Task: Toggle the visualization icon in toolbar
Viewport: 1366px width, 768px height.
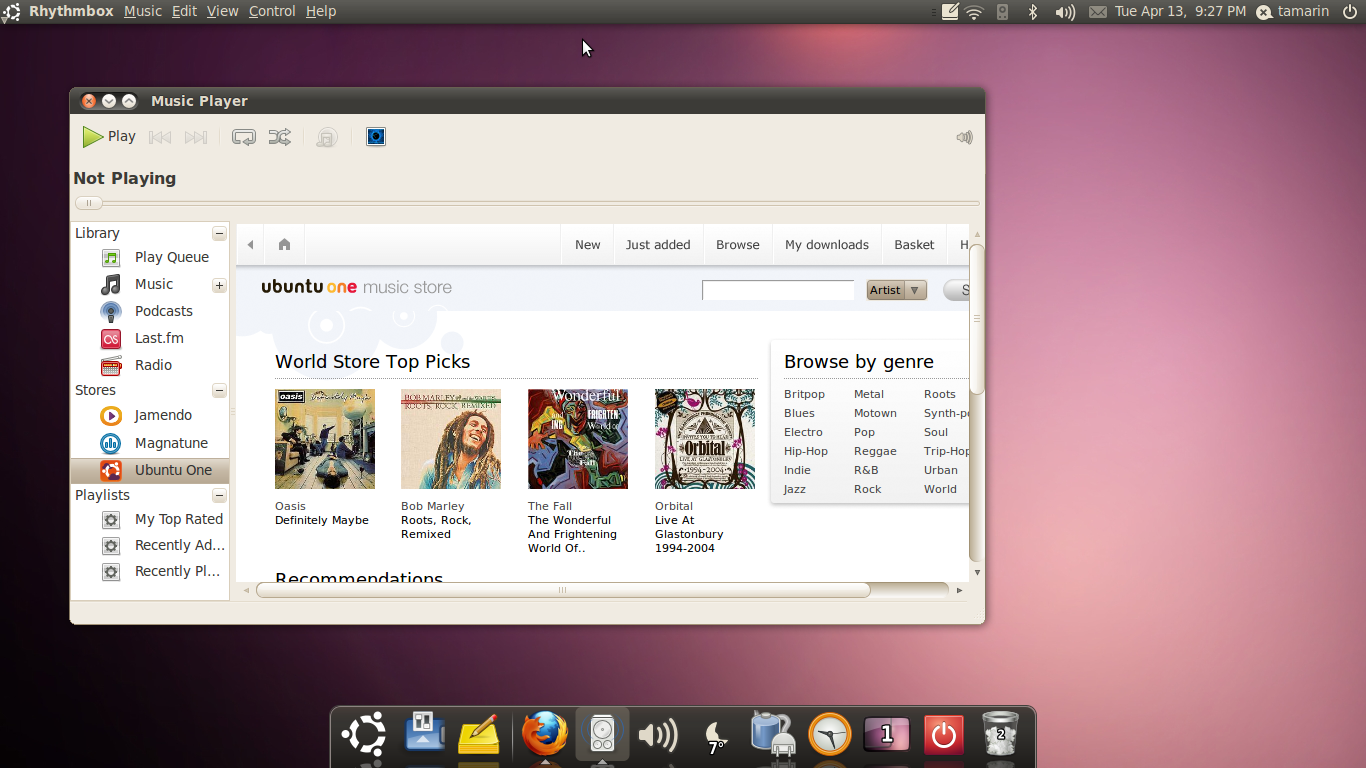Action: [x=376, y=137]
